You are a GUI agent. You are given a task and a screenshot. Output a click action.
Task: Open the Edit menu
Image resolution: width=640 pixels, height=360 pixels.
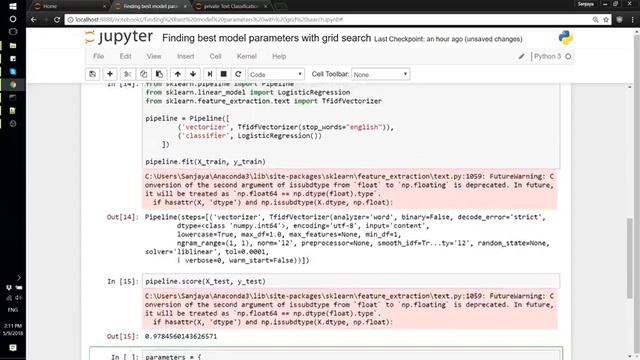(125, 56)
